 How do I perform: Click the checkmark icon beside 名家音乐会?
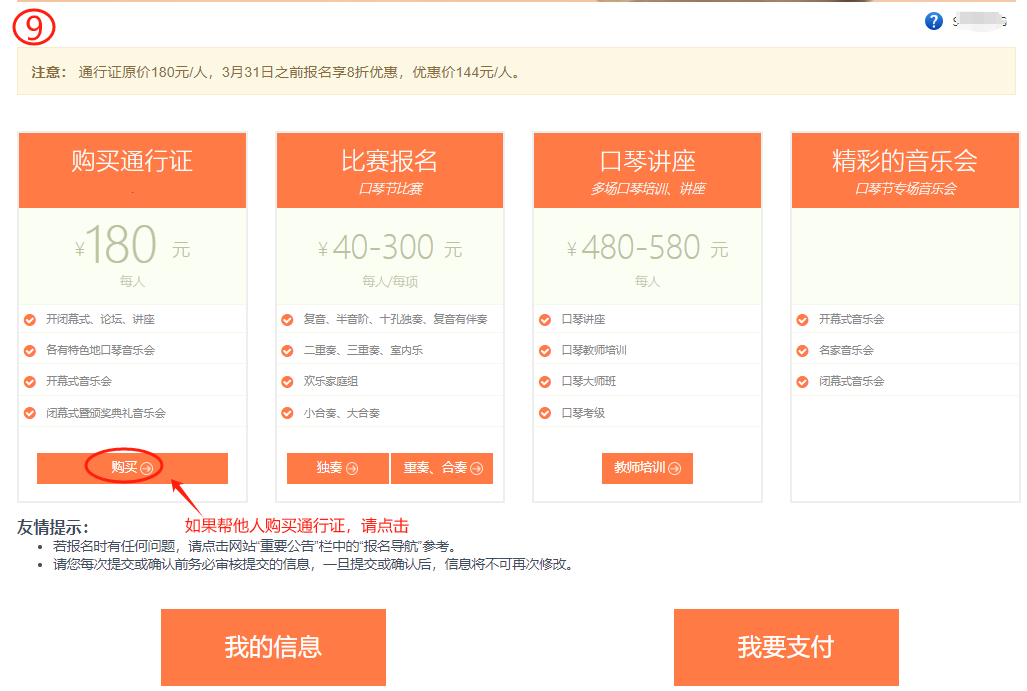pyautogui.click(x=803, y=351)
